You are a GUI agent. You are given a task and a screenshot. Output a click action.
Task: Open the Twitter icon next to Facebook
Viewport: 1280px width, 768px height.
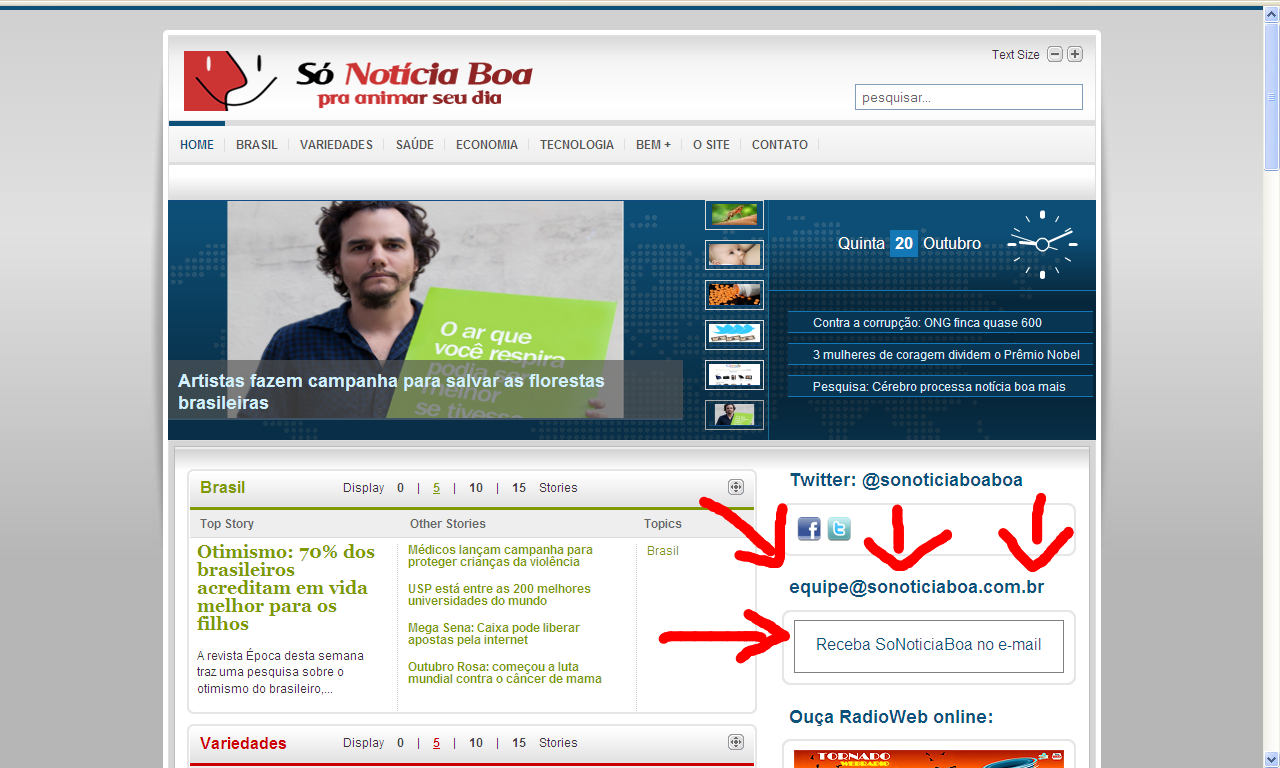[x=838, y=529]
